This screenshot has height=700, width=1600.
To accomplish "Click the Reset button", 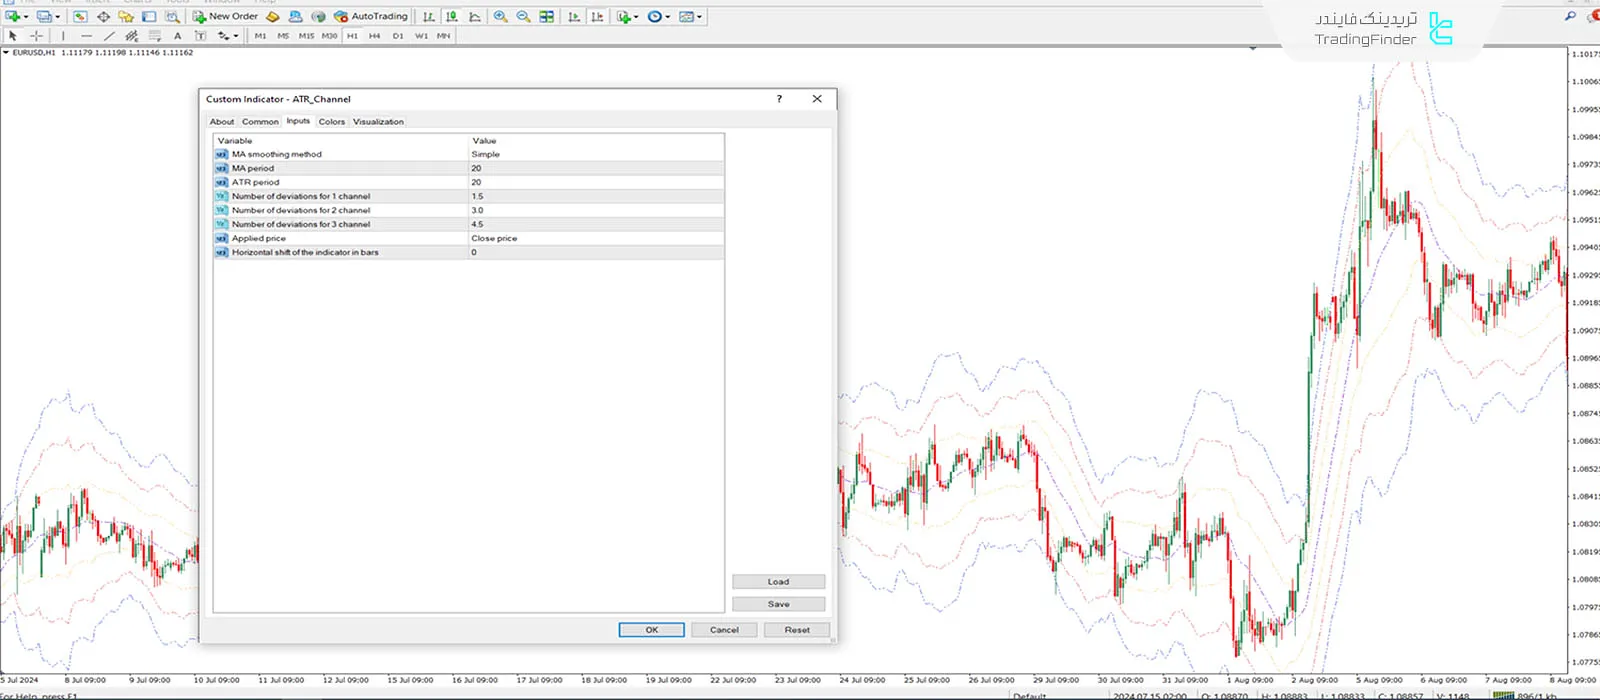I will [x=797, y=630].
